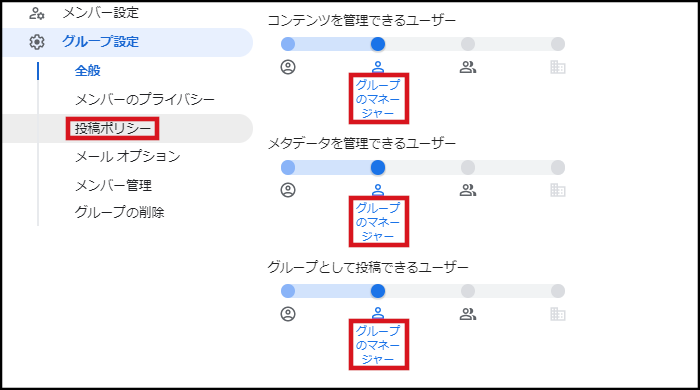Select all-members icon under コンテンツを管理できるユーザー

coord(468,67)
